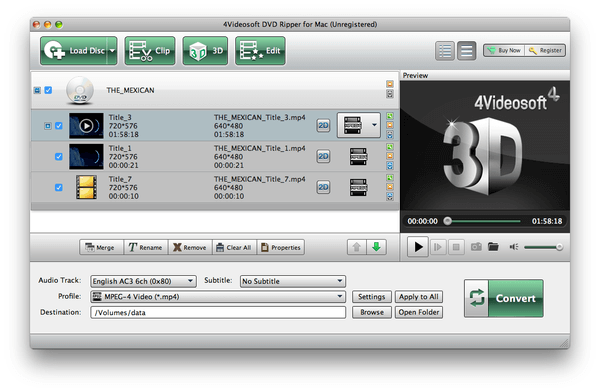This screenshot has width=600, height=392.
Task: Click the gray icon on THE_MEXICAN disc row
Action: [390, 94]
